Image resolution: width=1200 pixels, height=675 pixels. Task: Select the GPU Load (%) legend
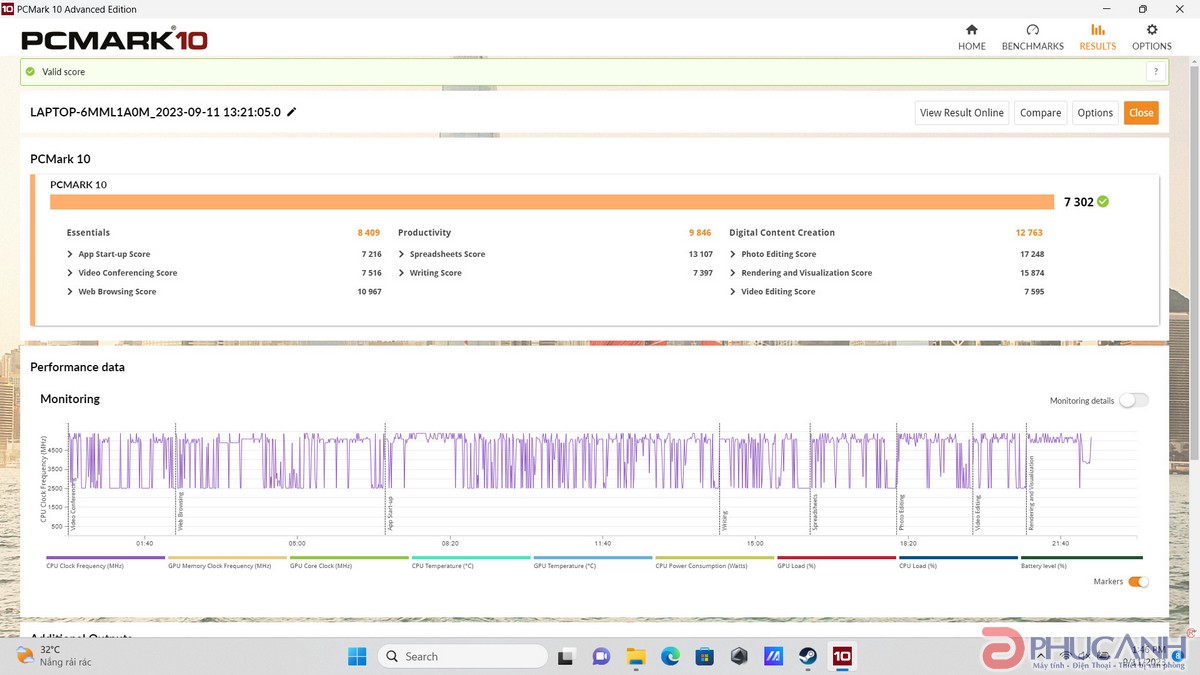837,562
